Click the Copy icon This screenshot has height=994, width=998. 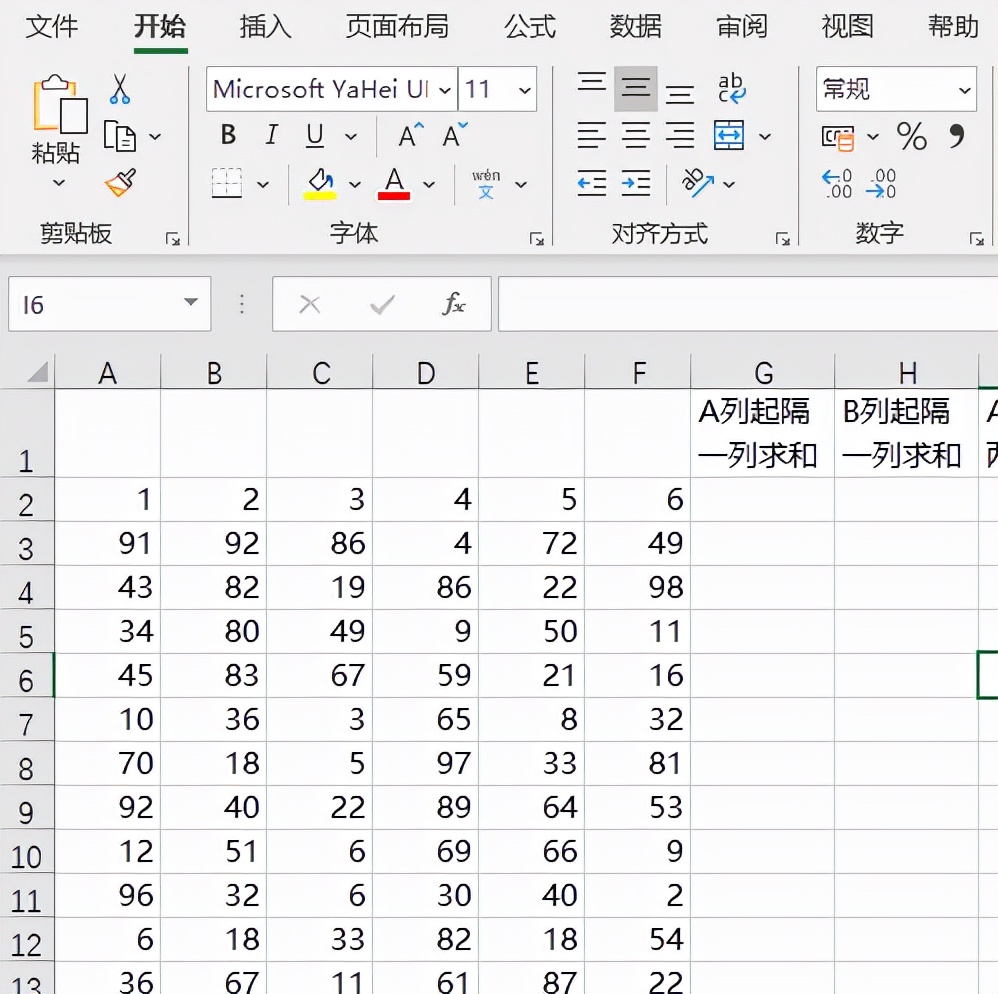[x=120, y=136]
